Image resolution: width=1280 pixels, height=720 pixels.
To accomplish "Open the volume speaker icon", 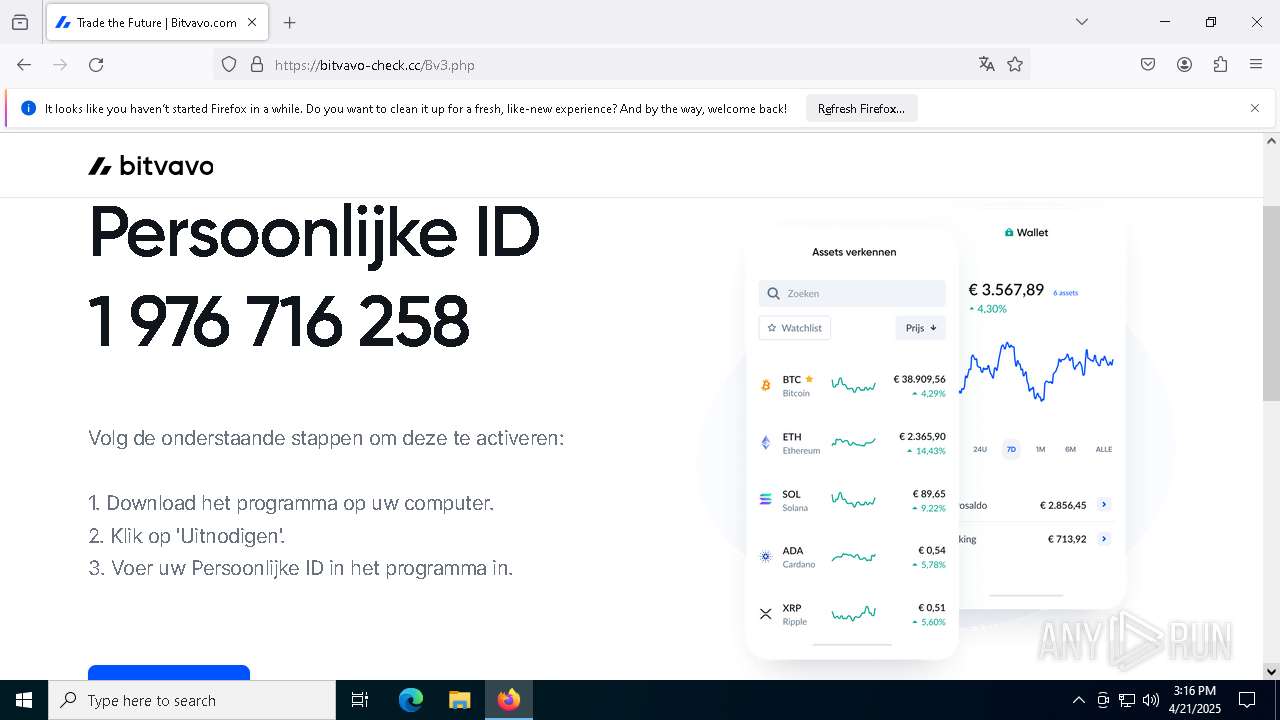I will pyautogui.click(x=1151, y=700).
